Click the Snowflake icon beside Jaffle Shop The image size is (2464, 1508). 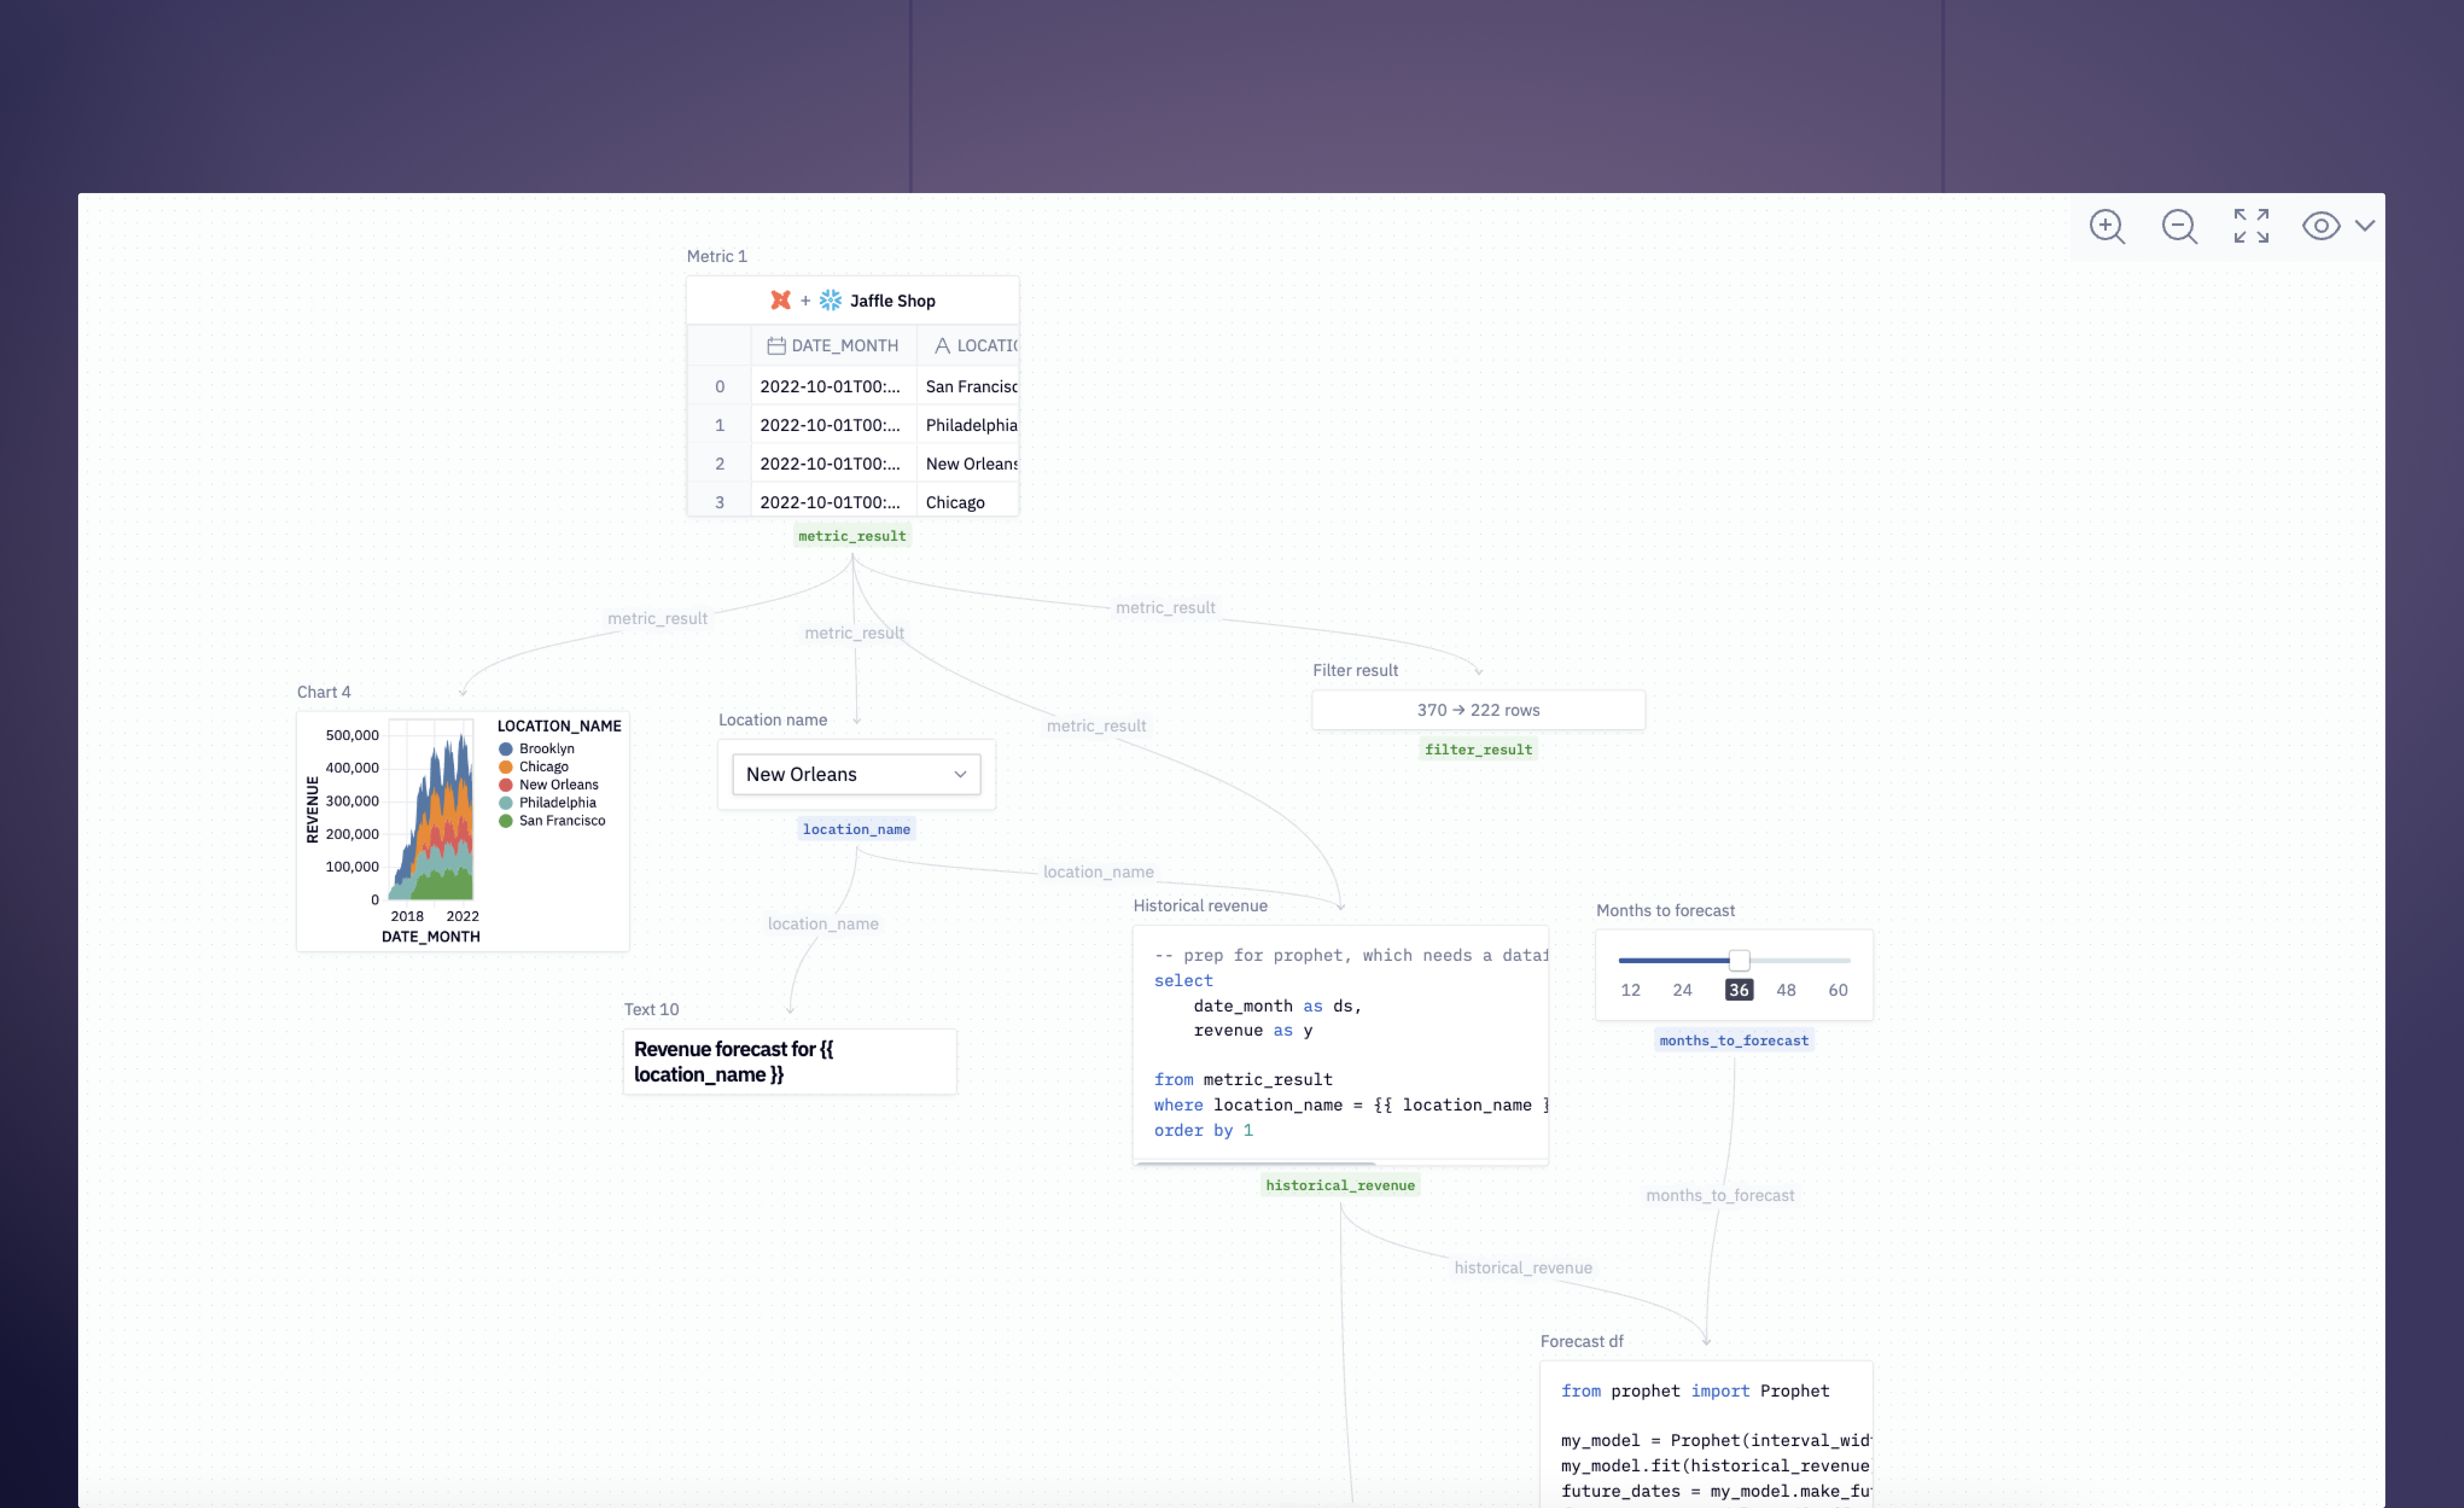(x=830, y=300)
